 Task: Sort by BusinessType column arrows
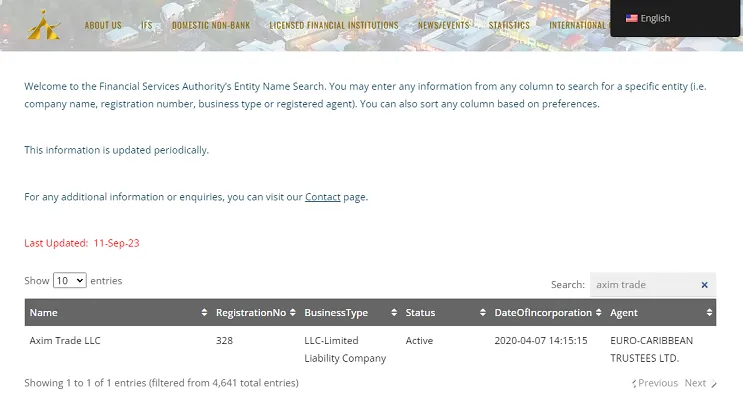pos(394,312)
